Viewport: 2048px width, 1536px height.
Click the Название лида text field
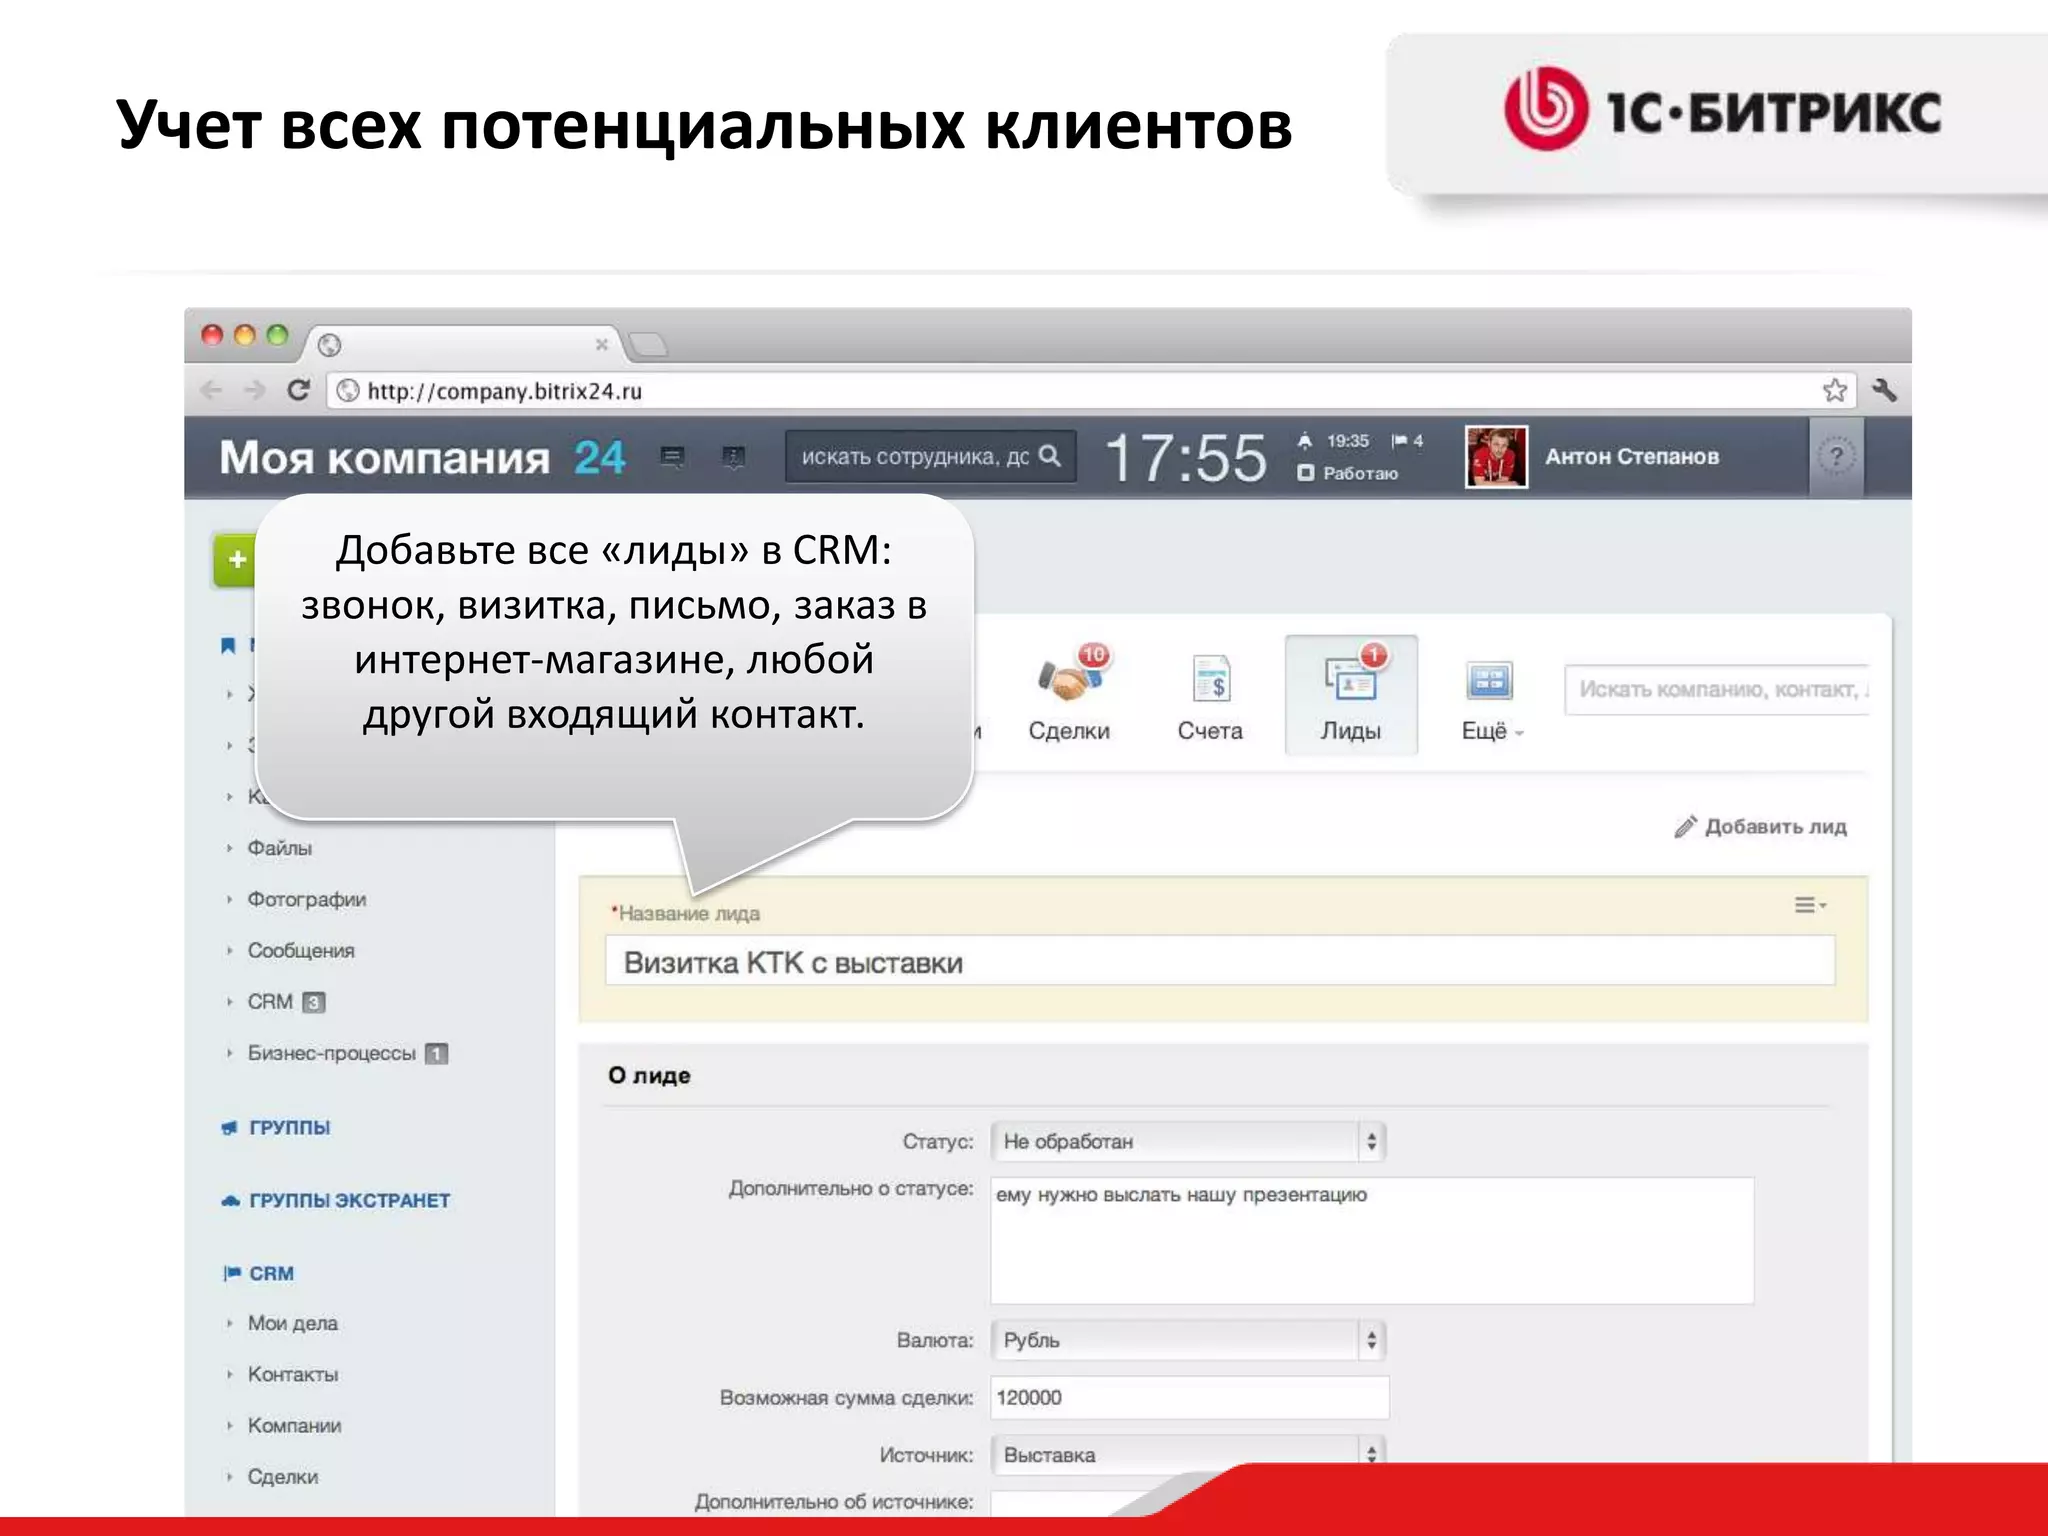(x=1220, y=961)
